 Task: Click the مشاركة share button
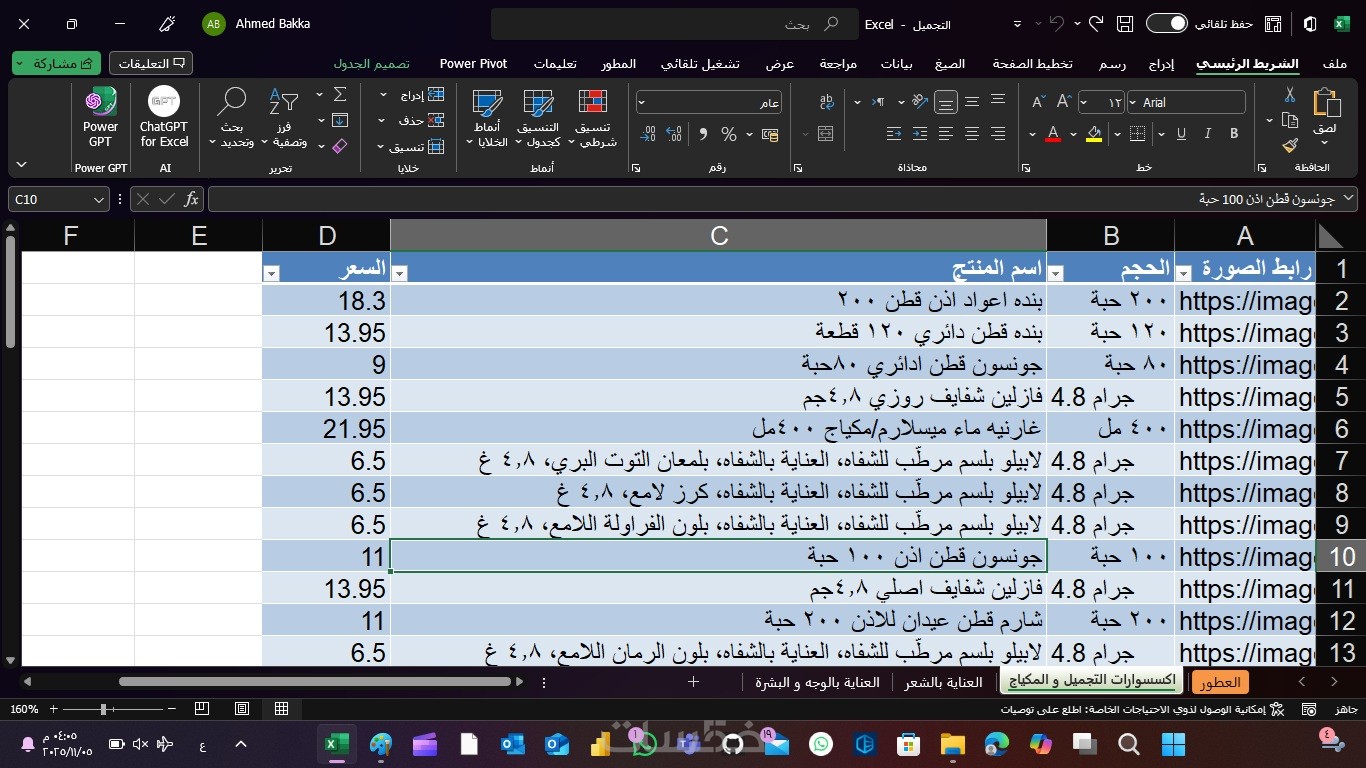pos(57,64)
